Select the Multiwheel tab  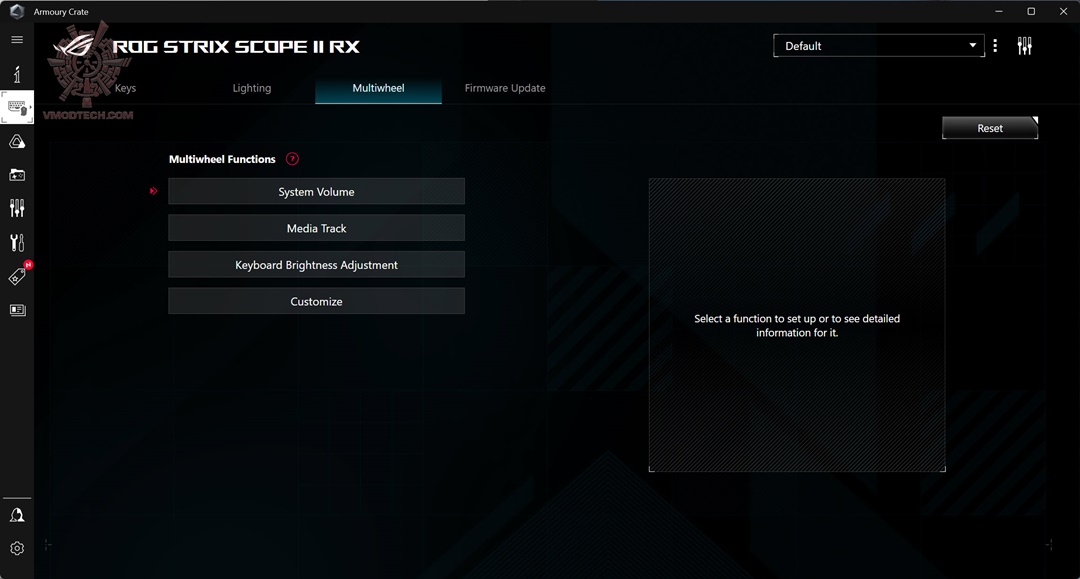[x=378, y=88]
